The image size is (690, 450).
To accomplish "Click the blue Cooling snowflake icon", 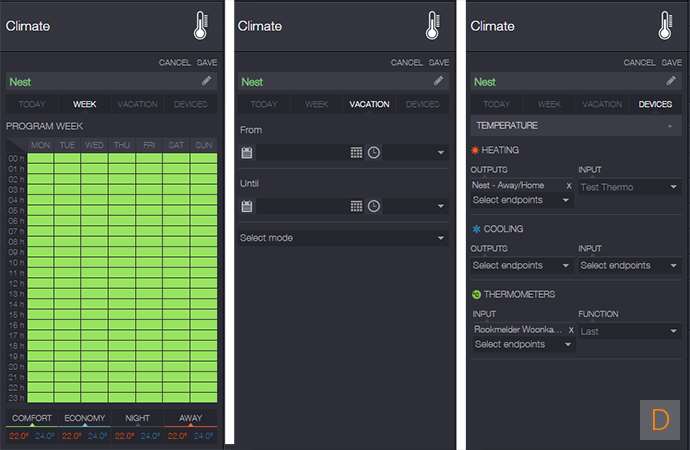I will [476, 229].
